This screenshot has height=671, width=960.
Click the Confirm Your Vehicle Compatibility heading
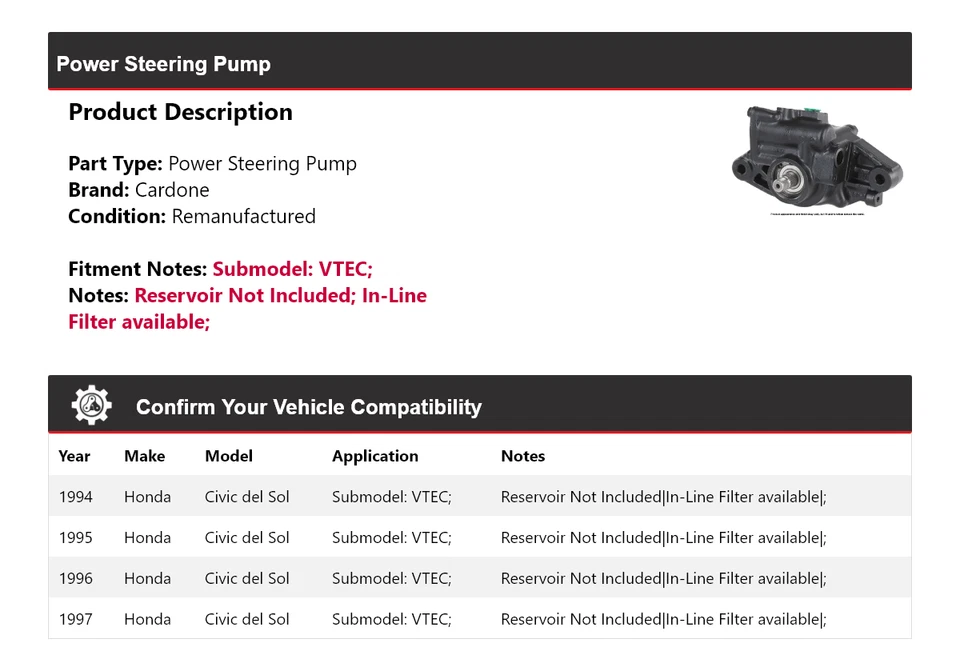[308, 407]
